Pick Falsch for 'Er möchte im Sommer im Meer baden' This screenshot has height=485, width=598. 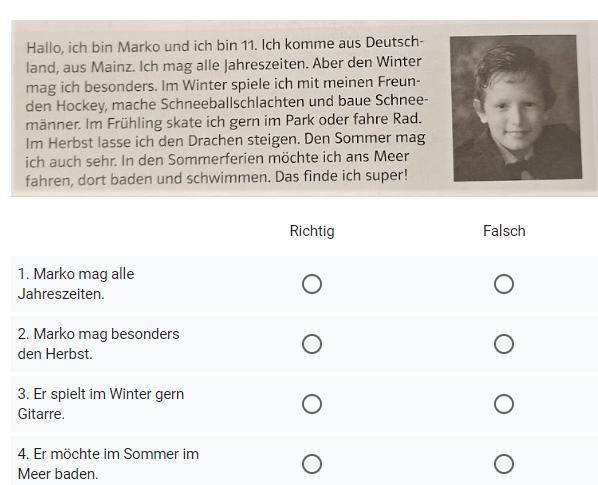(x=503, y=464)
